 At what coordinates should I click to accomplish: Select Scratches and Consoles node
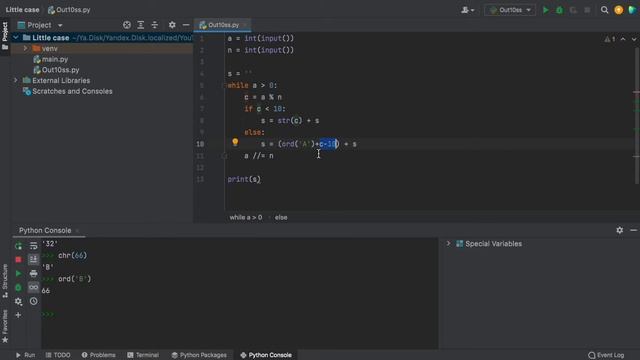coord(68,91)
